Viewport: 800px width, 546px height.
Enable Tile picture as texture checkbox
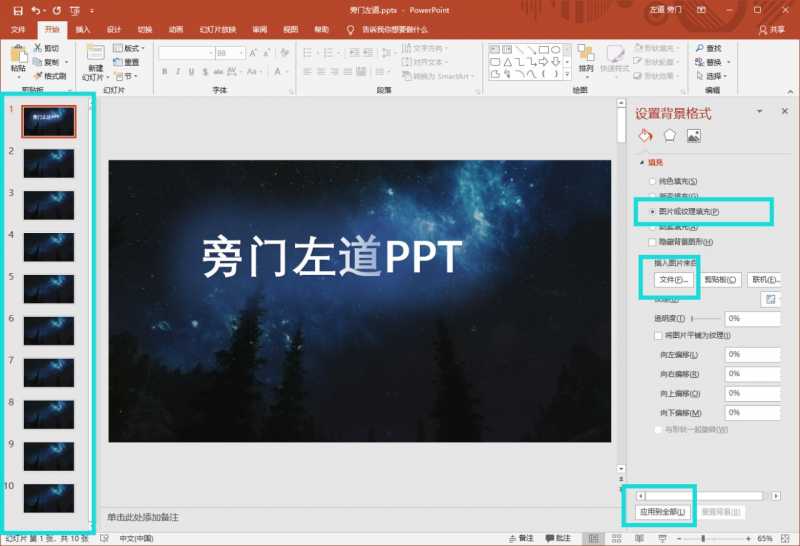(x=659, y=335)
